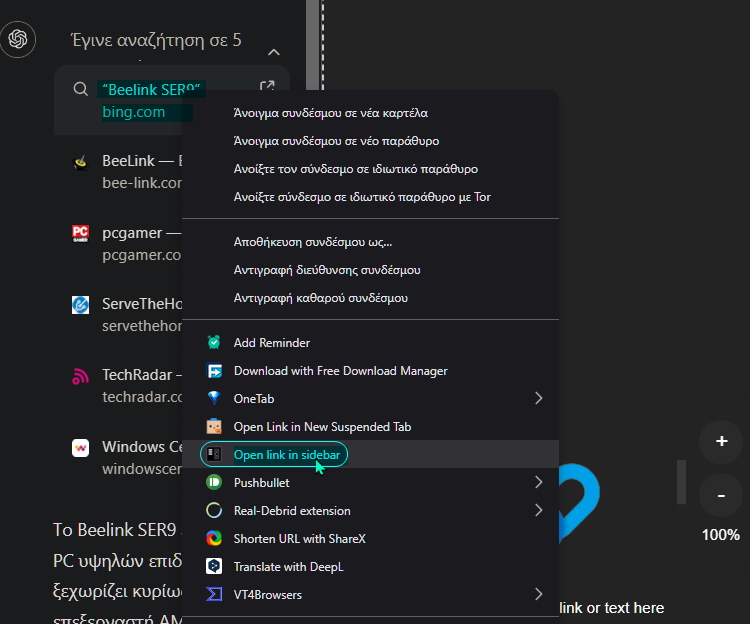750x624 pixels.
Task: Click the vertical scrollbar beside zoom controls
Action: click(x=682, y=482)
